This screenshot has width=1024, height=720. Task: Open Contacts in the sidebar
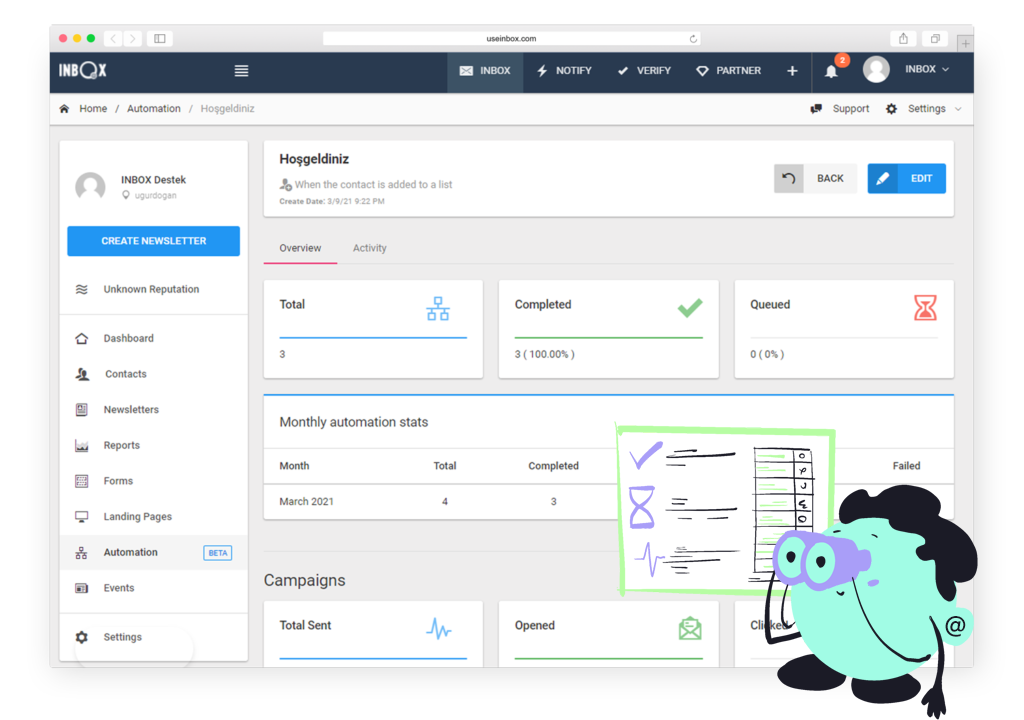point(125,374)
